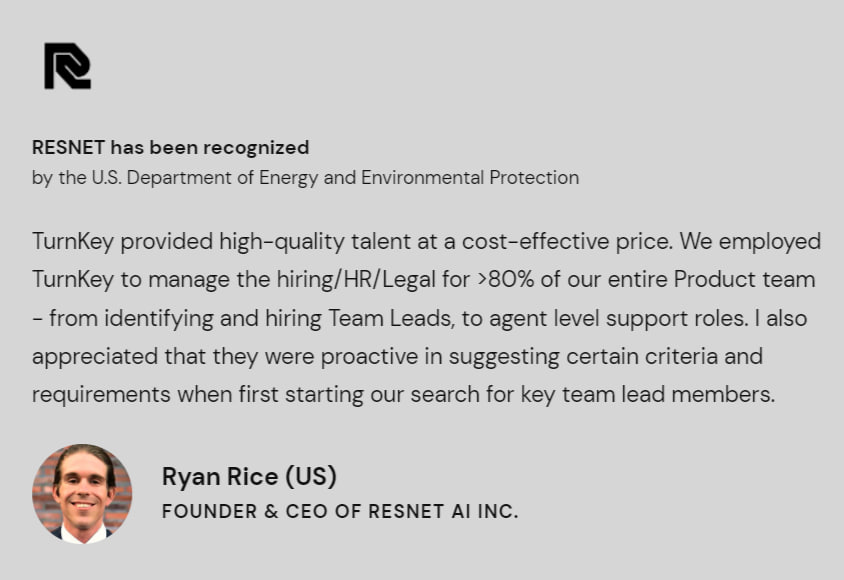Viewport: 844px width, 580px height.
Task: Click Ryan Rice's profile photo
Action: click(x=82, y=494)
